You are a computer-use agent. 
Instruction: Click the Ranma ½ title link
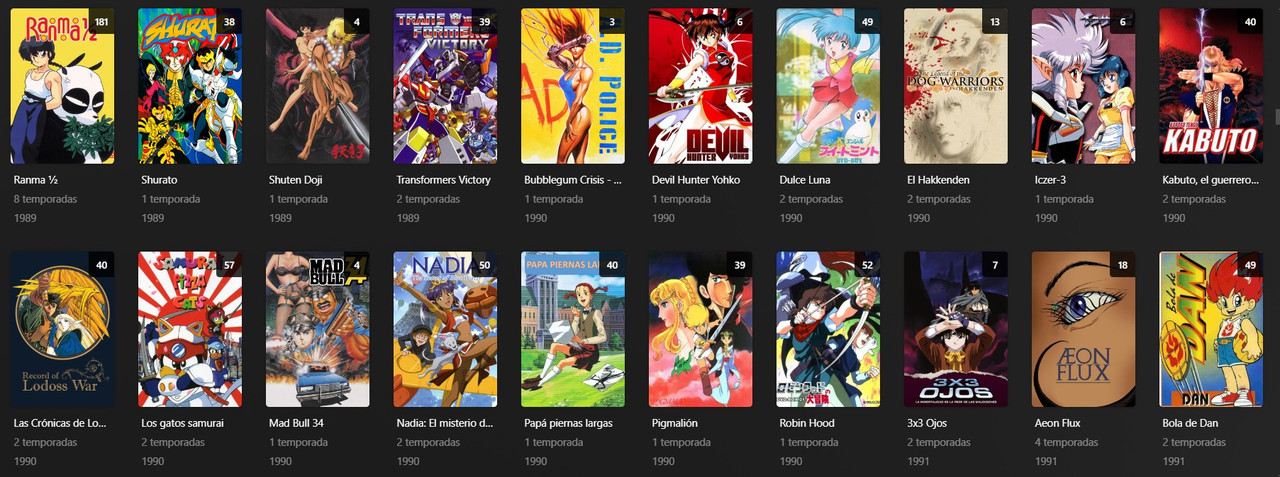pyautogui.click(x=37, y=180)
